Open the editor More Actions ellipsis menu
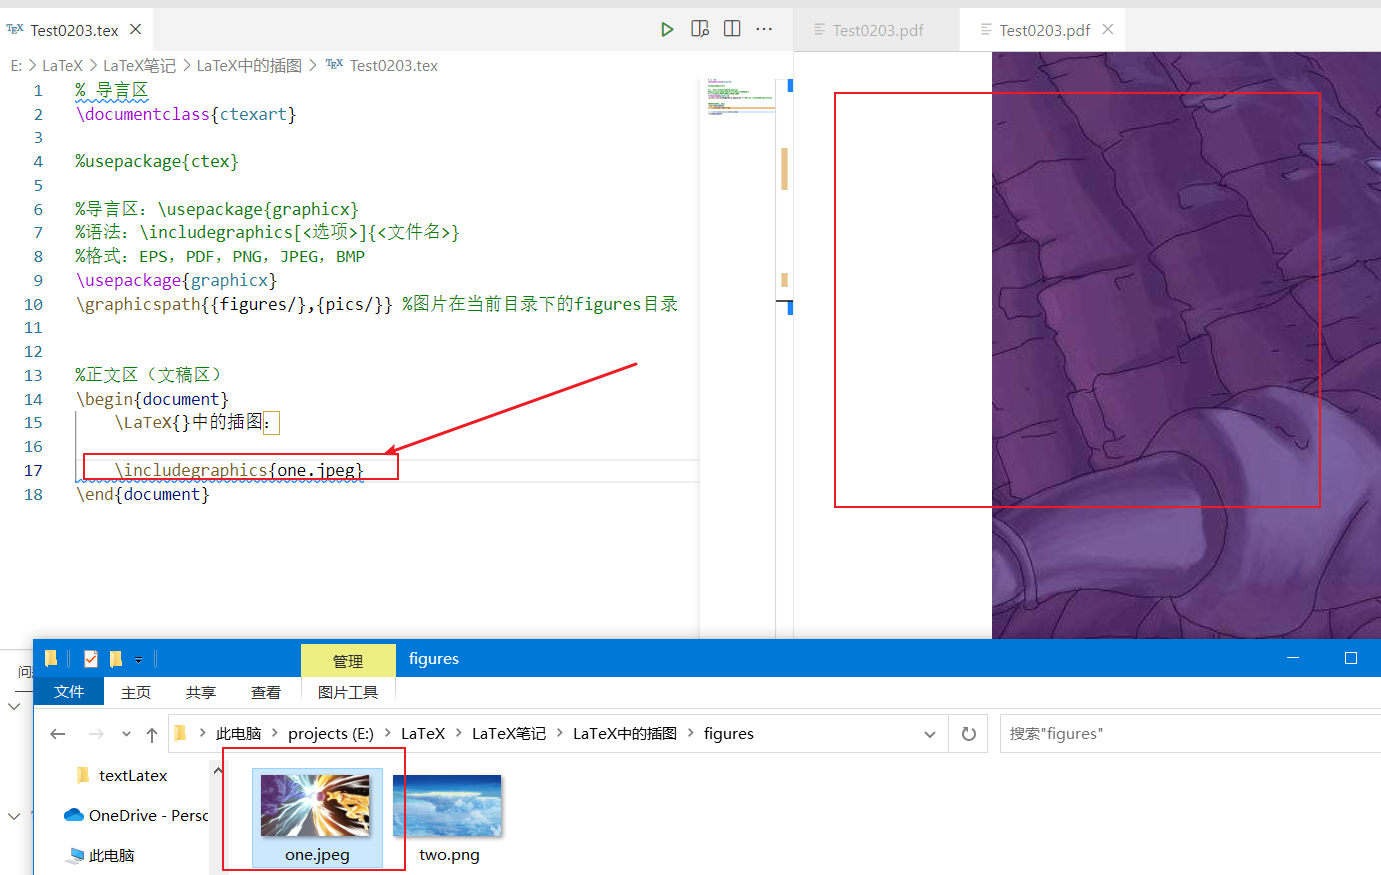 pos(764,29)
